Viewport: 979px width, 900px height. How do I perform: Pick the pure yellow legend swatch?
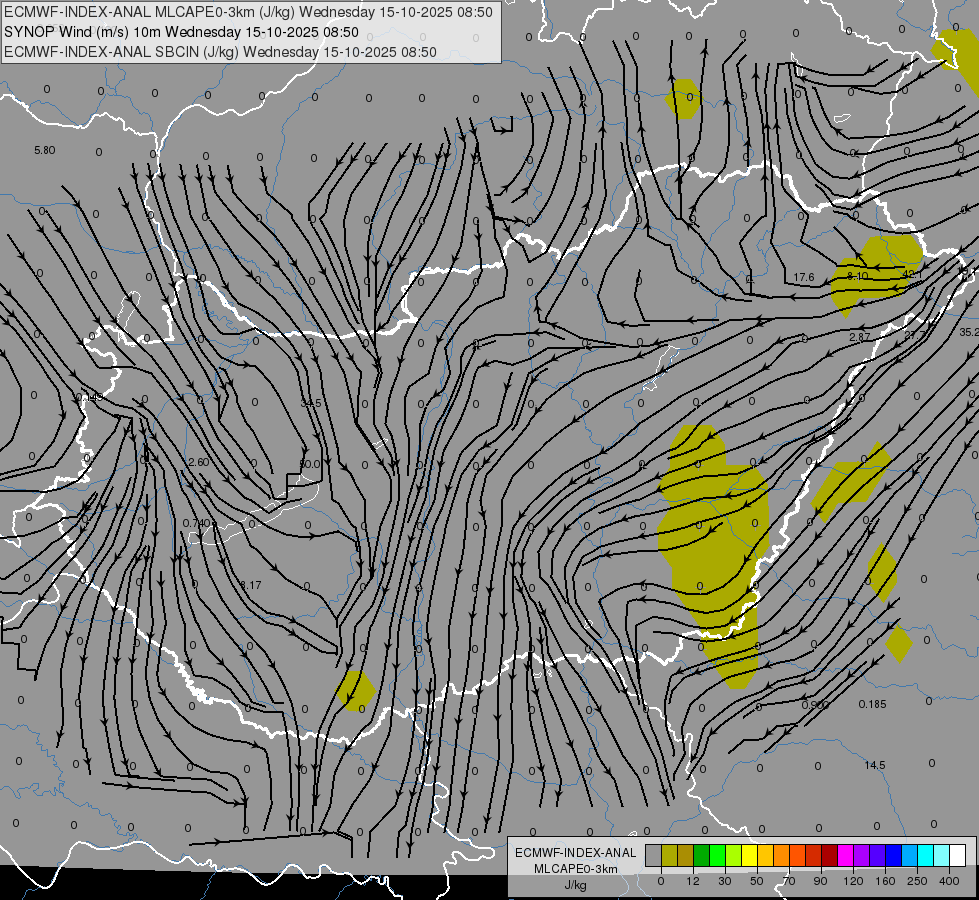[x=749, y=855]
